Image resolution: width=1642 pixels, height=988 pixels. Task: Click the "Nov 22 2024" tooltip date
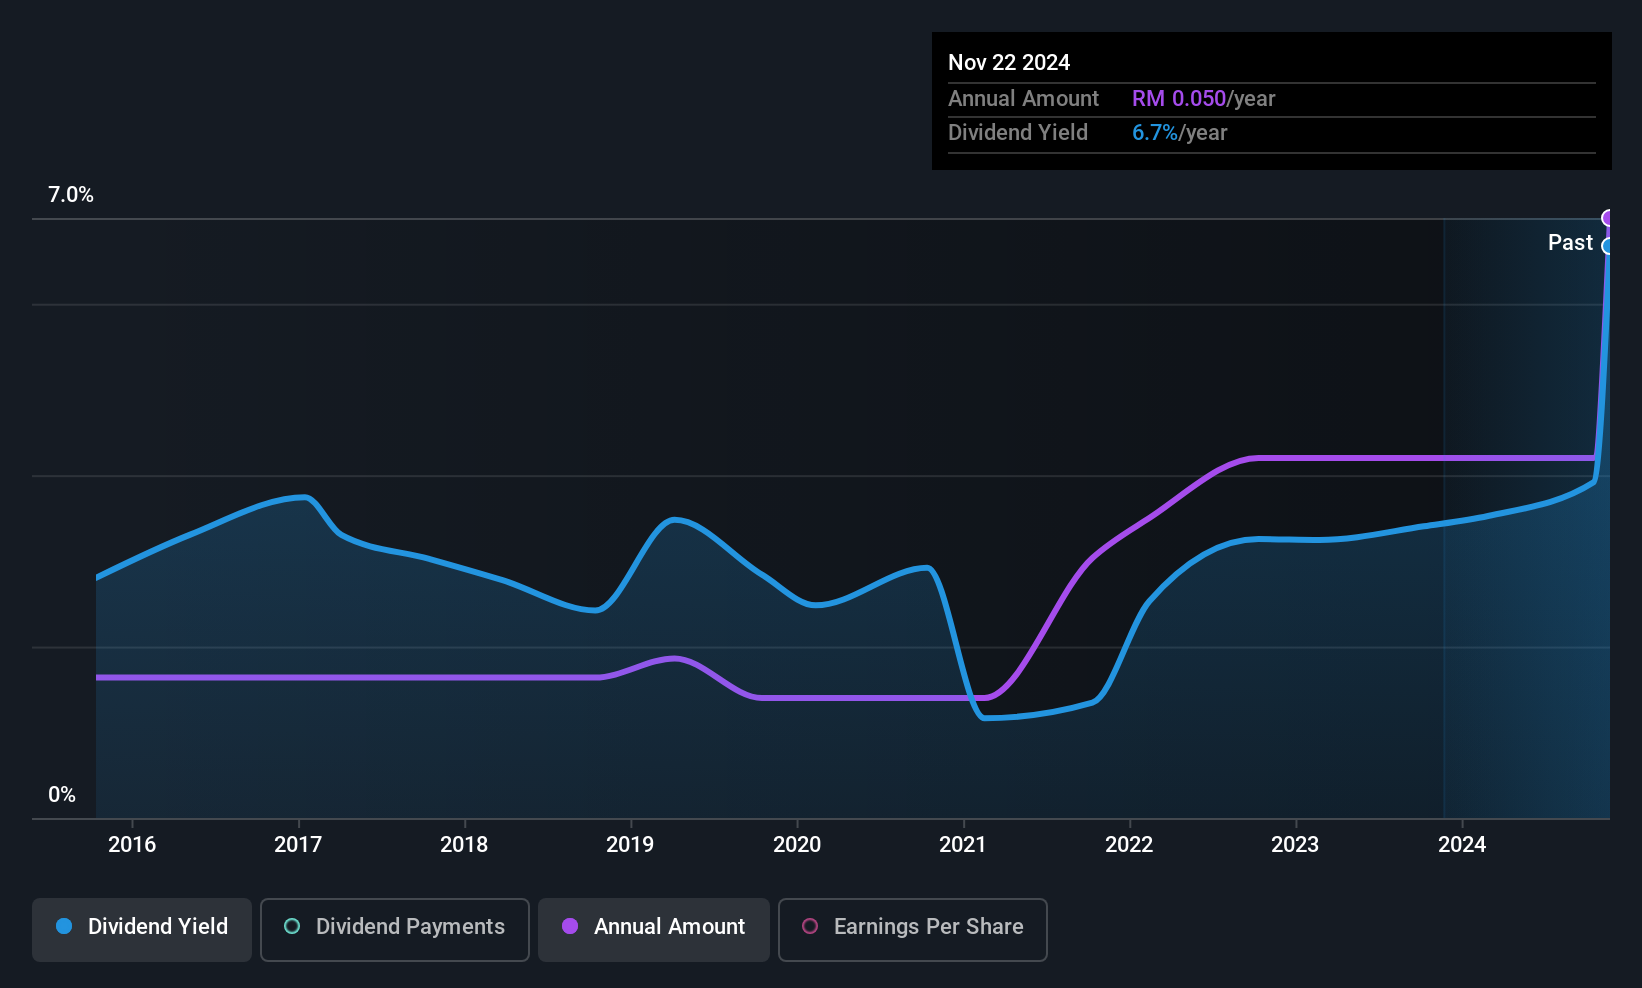[1009, 63]
